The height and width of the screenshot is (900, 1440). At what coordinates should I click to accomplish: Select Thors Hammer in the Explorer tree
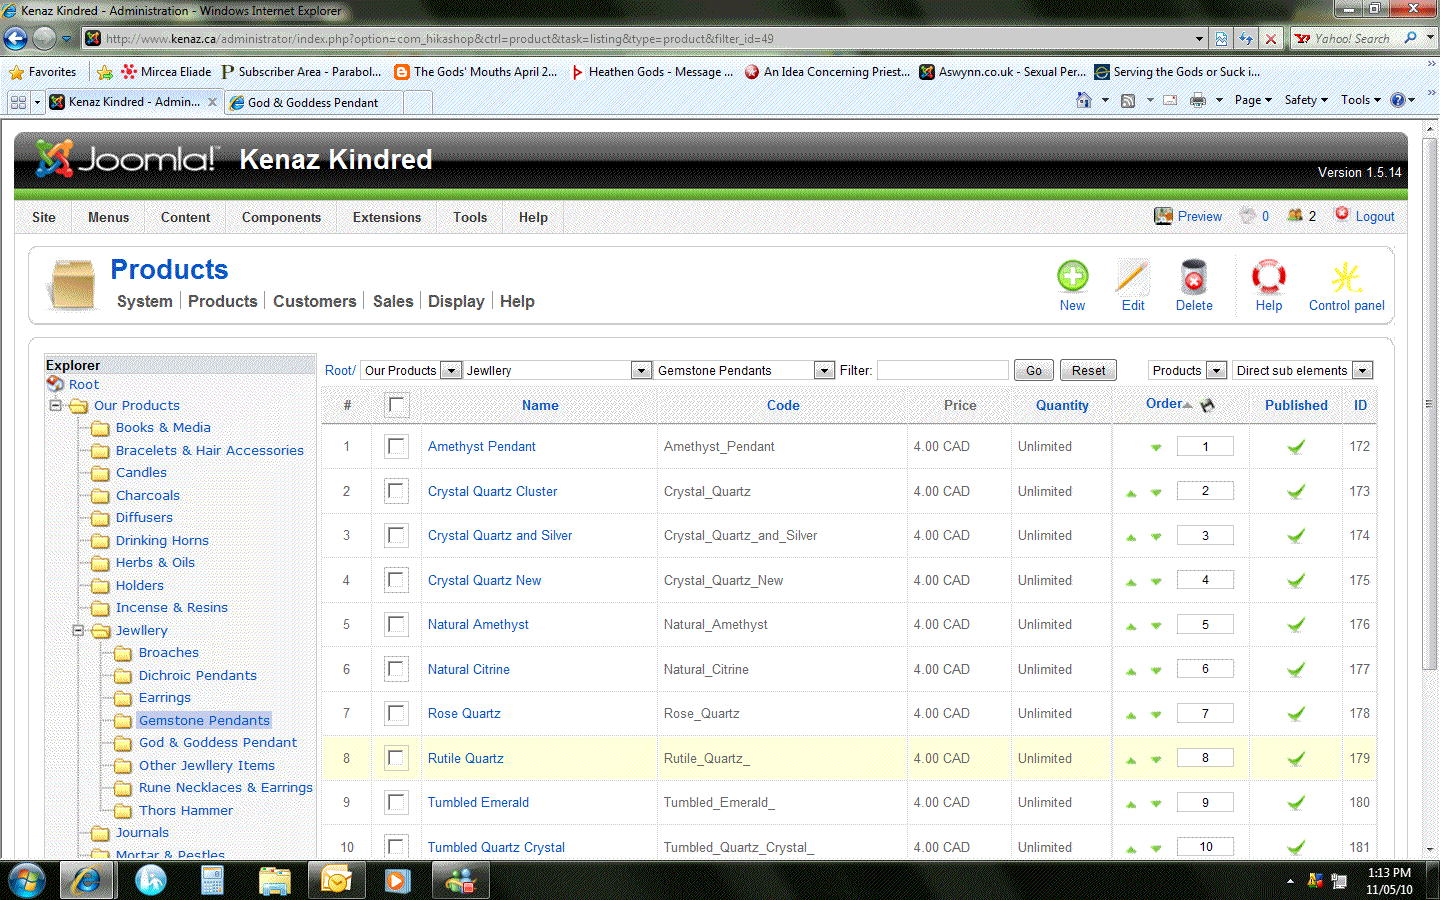[x=186, y=811]
